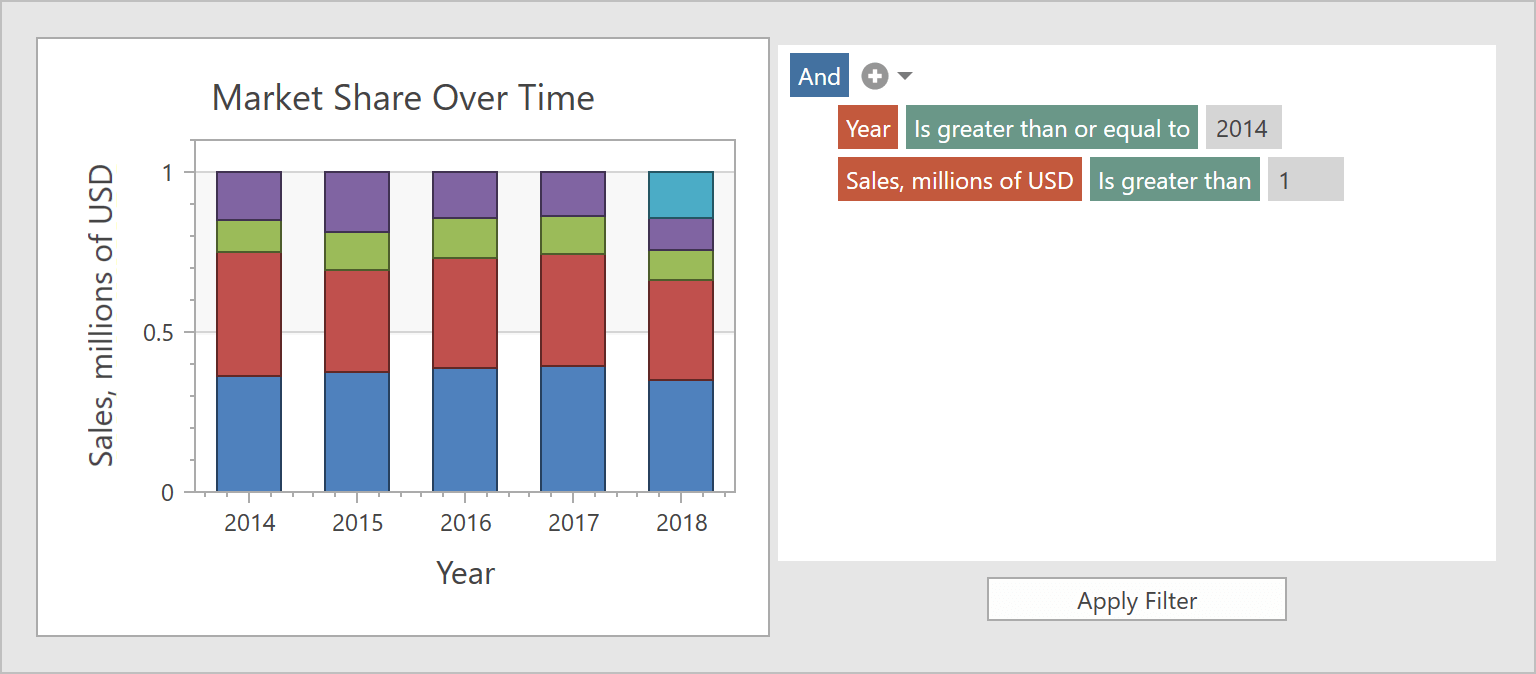Image resolution: width=1536 pixels, height=674 pixels.
Task: Select the 'Sales, millions of USD' filter field
Action: 959,181
